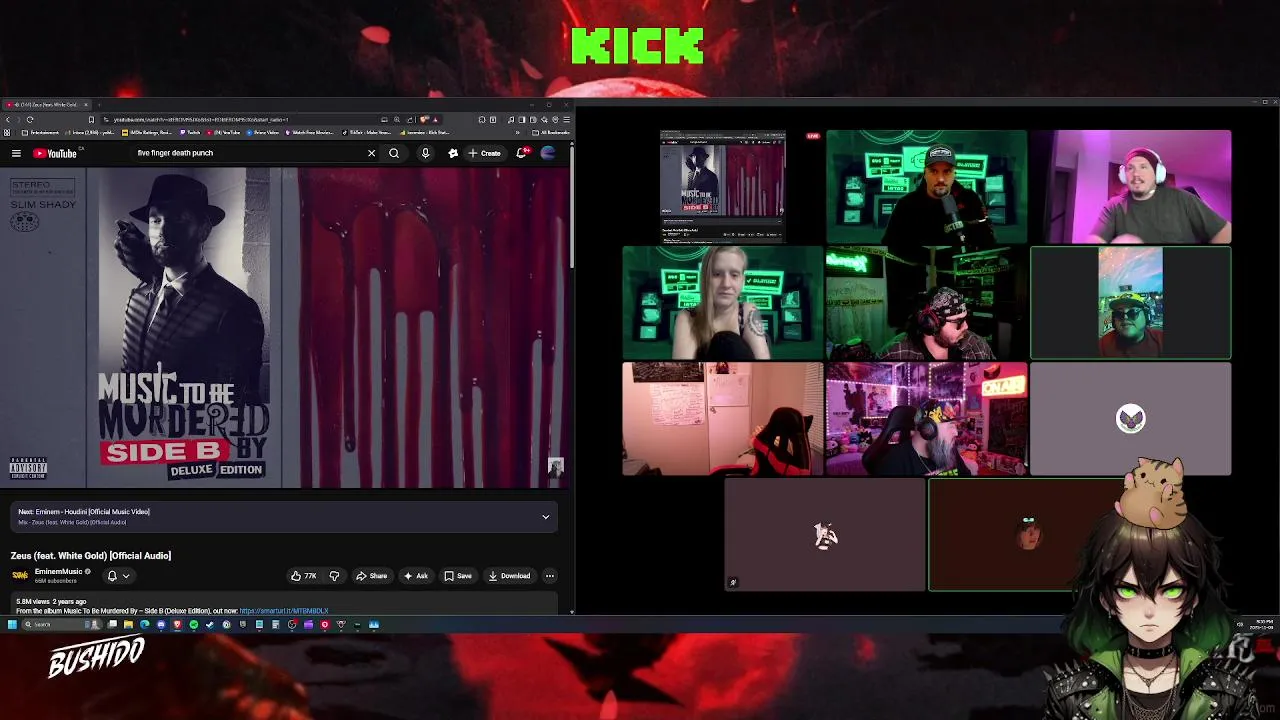Open the Prime Video bookmark
Screen dimensions: 1280x720
[262, 132]
